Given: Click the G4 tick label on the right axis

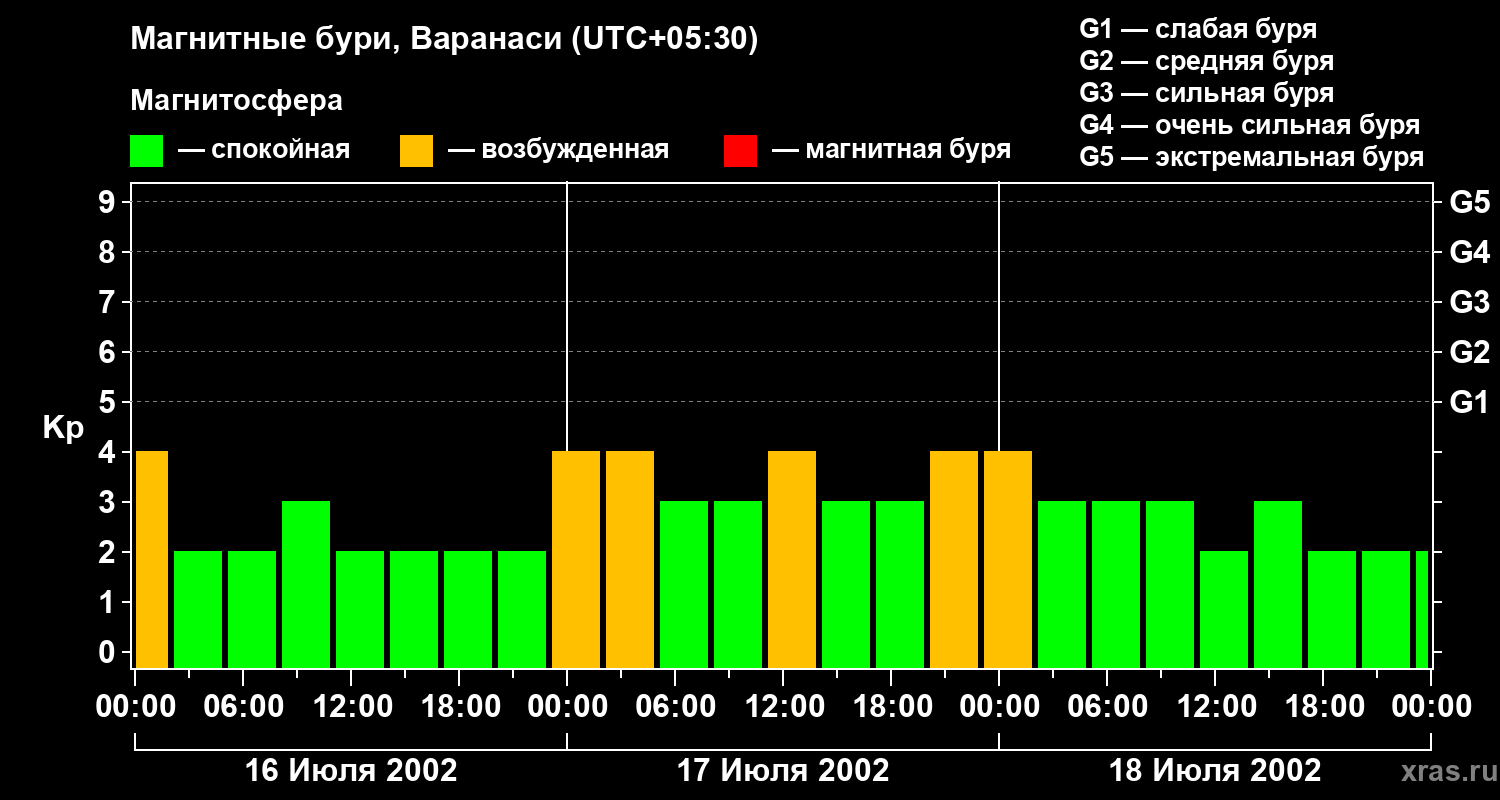Looking at the screenshot, I should 1469,252.
